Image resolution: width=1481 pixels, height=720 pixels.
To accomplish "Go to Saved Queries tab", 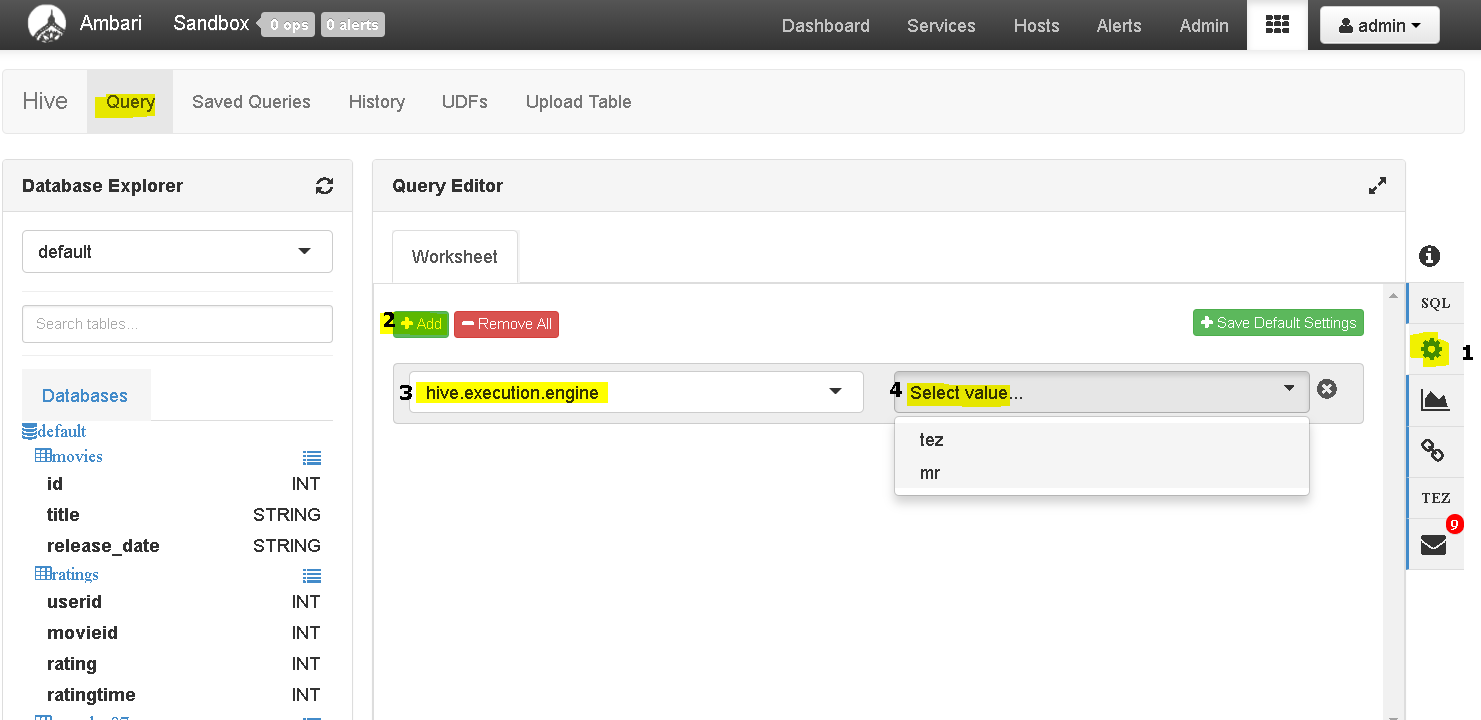I will click(251, 102).
